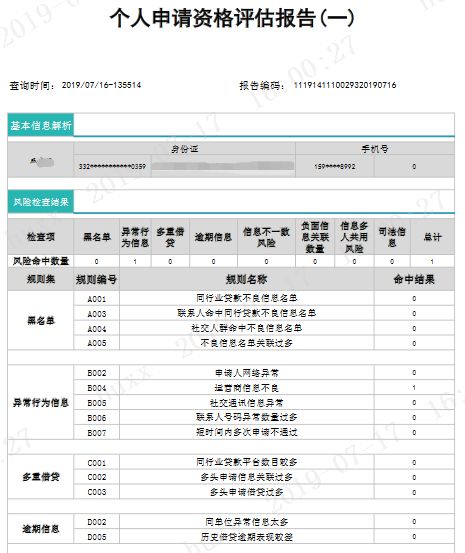Click the 规则名称 column header
Image resolution: width=465 pixels, height=553 pixels.
(246, 280)
